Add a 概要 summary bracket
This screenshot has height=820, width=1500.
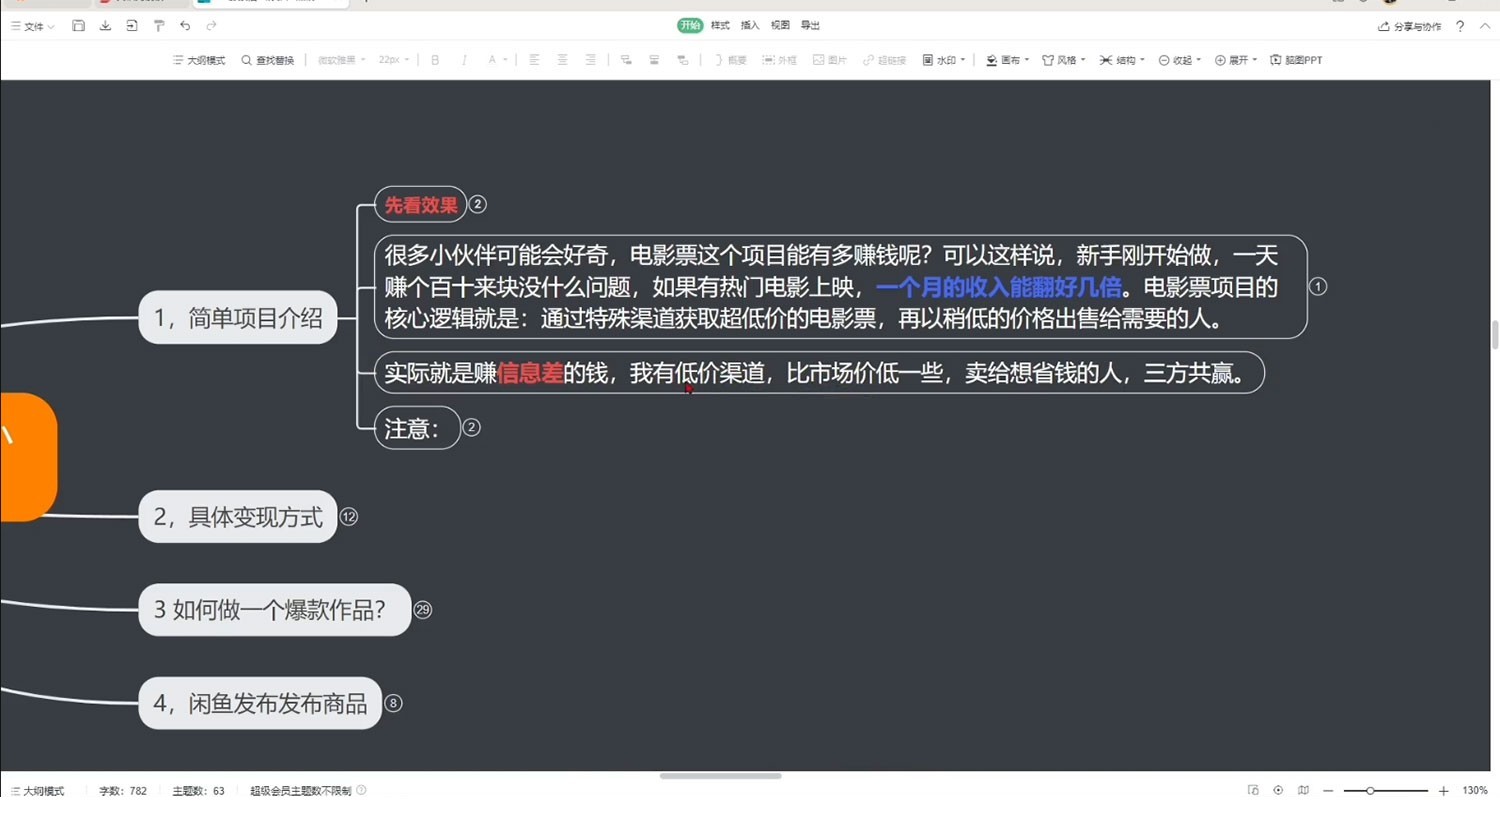pyautogui.click(x=731, y=60)
